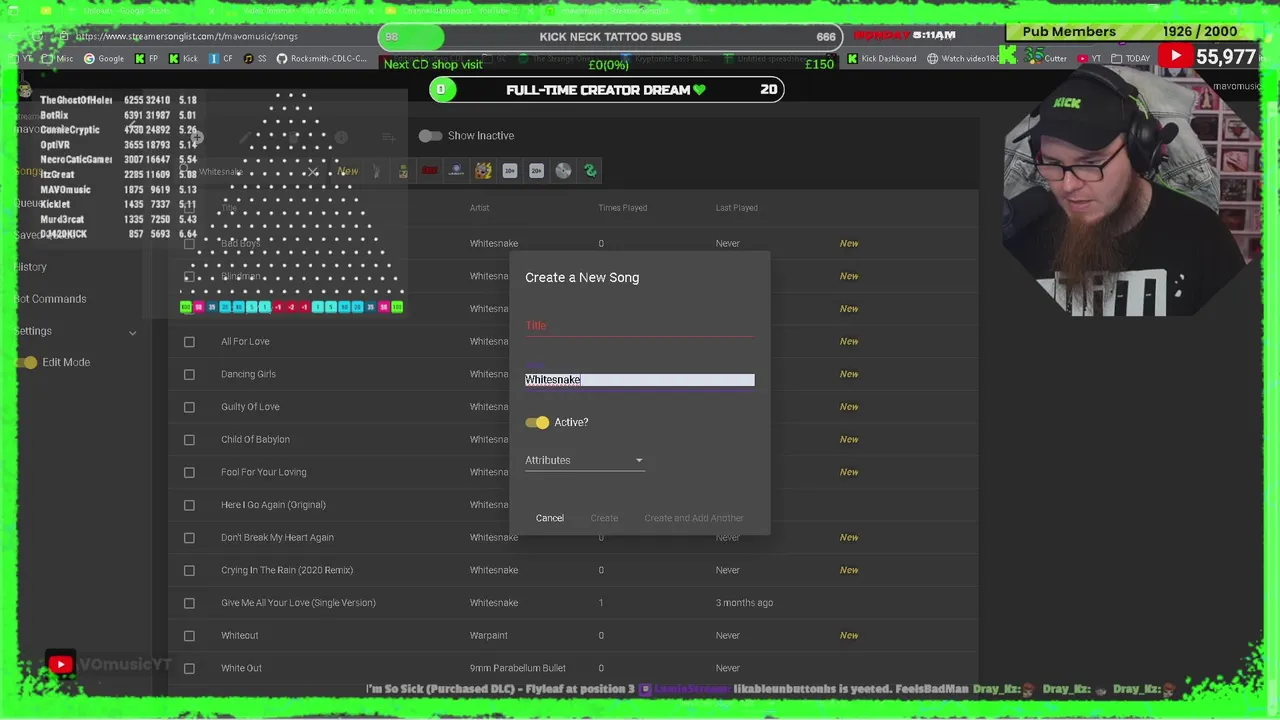Open the Attributes dropdown in dialog

click(584, 460)
